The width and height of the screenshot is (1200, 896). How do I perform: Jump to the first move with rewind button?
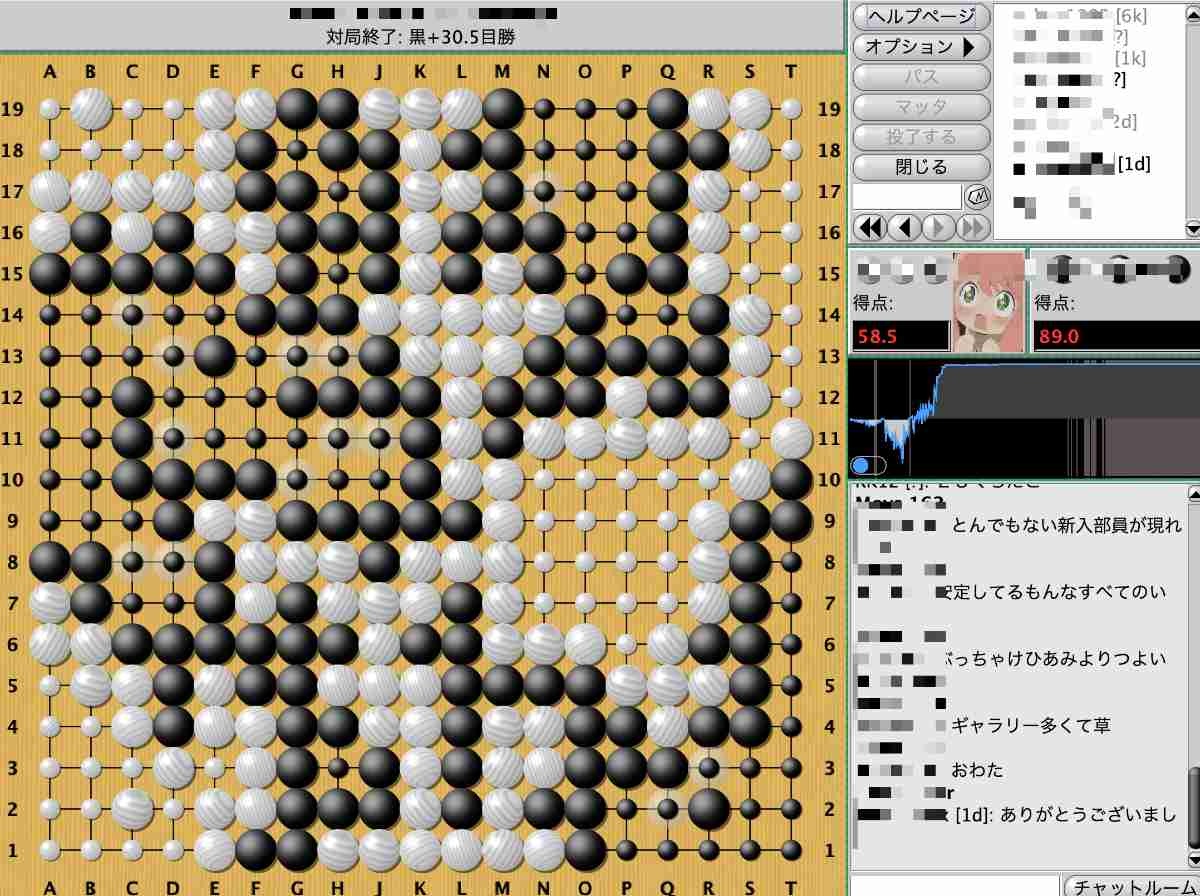(x=870, y=227)
